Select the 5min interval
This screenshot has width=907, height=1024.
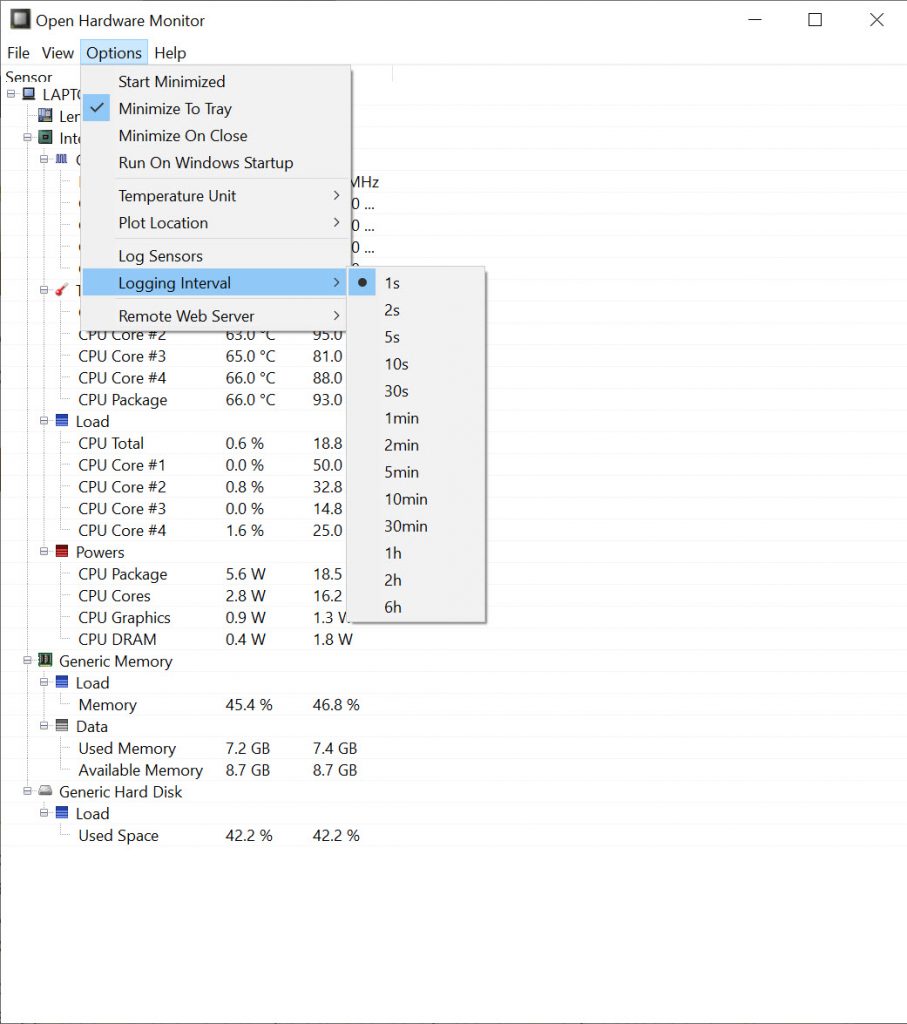click(x=417, y=472)
